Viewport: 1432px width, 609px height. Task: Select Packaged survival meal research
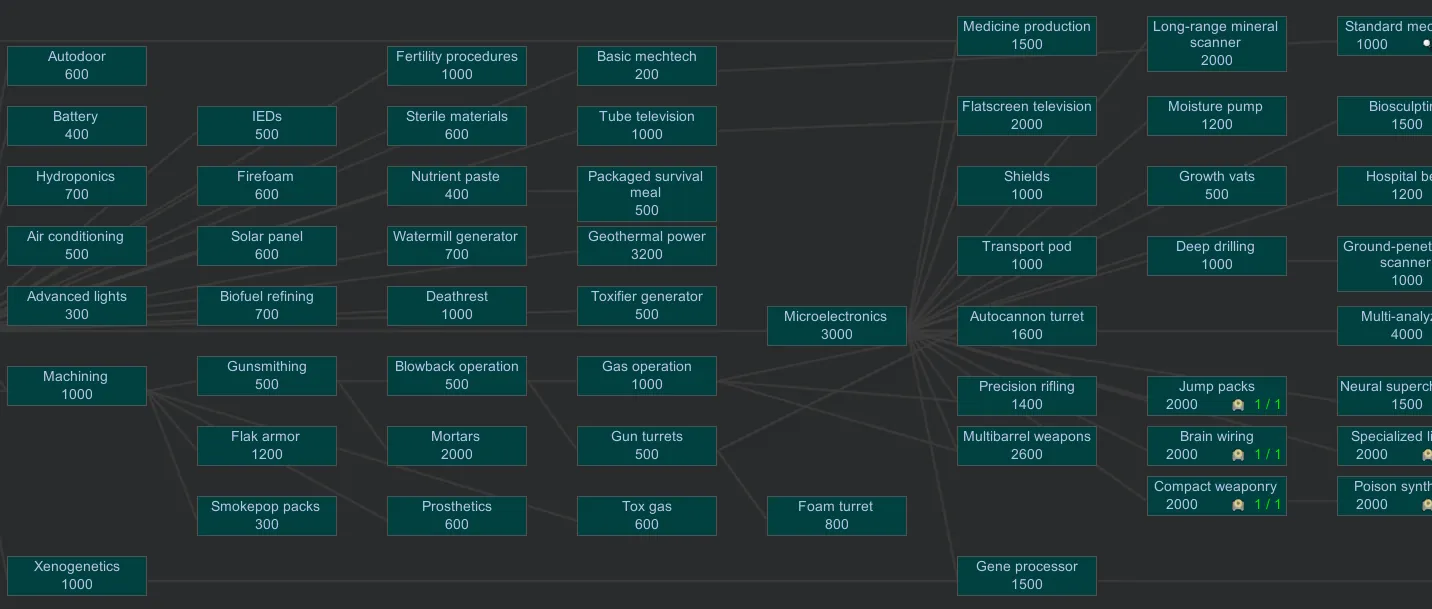(646, 194)
